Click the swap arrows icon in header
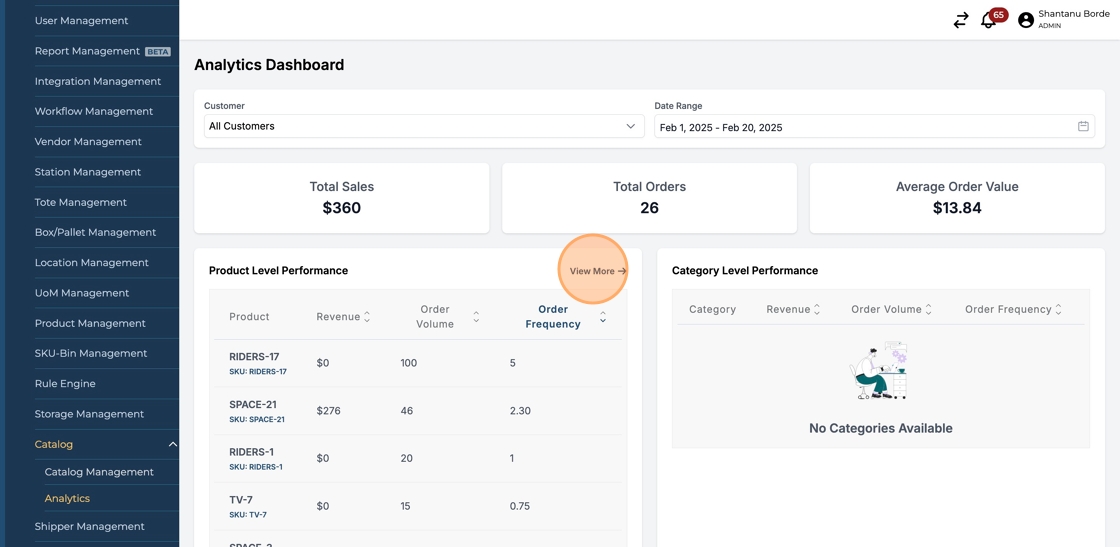Screen dimensions: 1120x547 coord(960,20)
